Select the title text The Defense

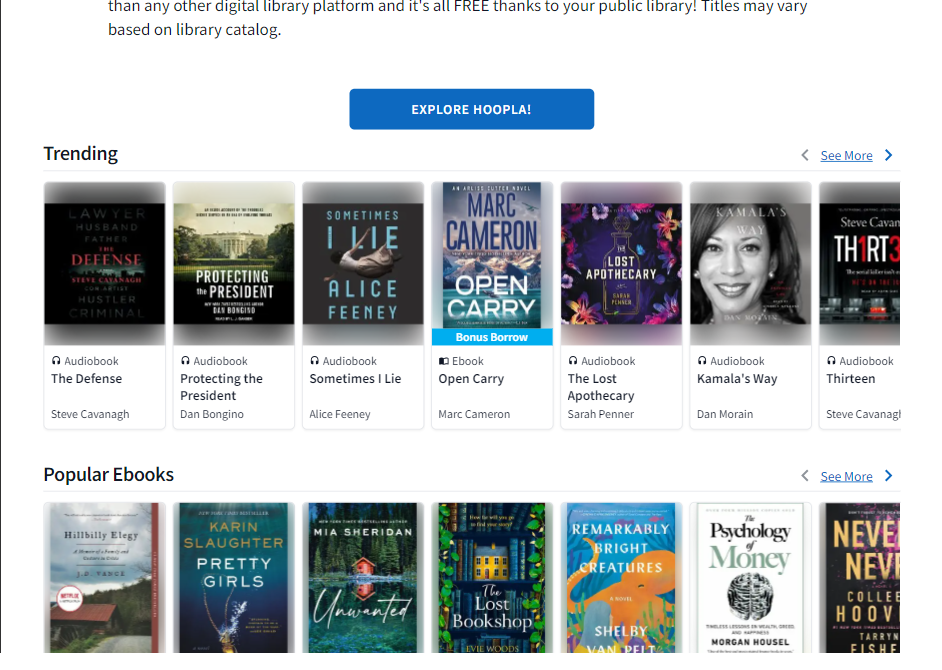click(87, 379)
